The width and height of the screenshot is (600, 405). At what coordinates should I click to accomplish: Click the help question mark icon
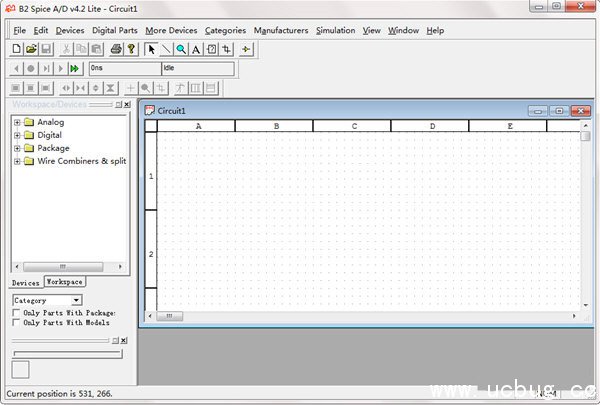(130, 49)
